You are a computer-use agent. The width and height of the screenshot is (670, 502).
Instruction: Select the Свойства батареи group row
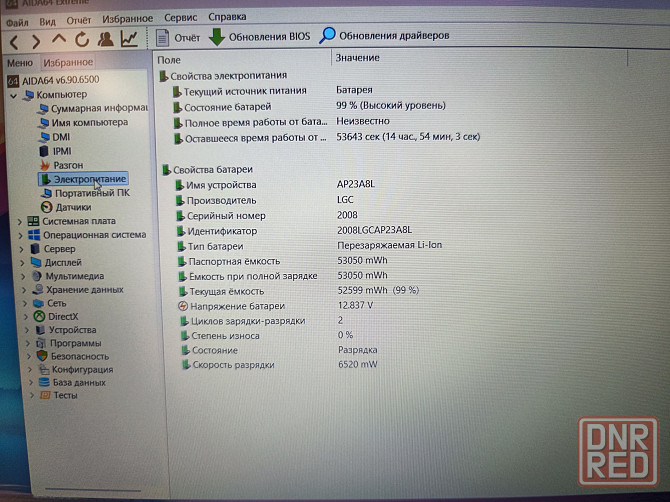[208, 170]
